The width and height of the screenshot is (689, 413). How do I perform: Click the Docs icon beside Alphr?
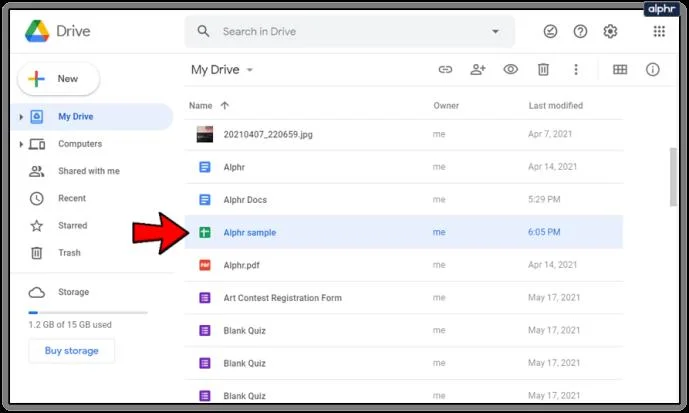click(205, 167)
